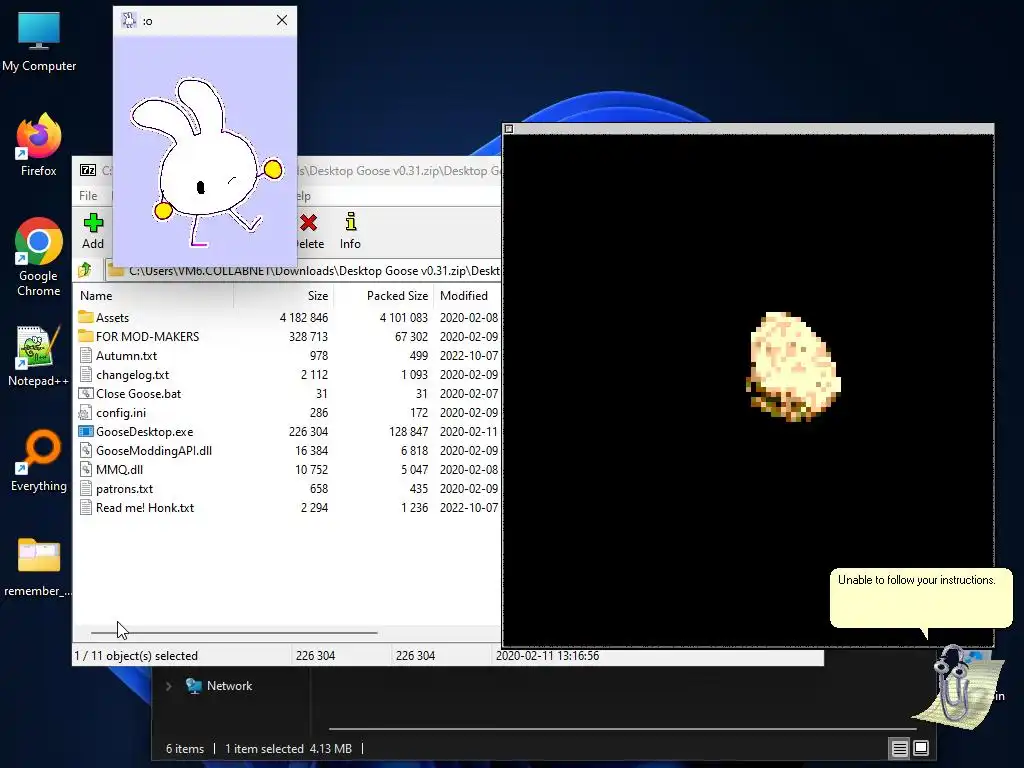Click the 2022-10-07 date of Autumn.txt
1024x768 pixels.
(469, 355)
